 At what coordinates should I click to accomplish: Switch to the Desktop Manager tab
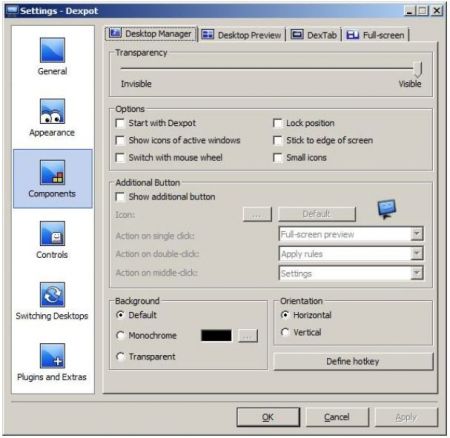151,34
